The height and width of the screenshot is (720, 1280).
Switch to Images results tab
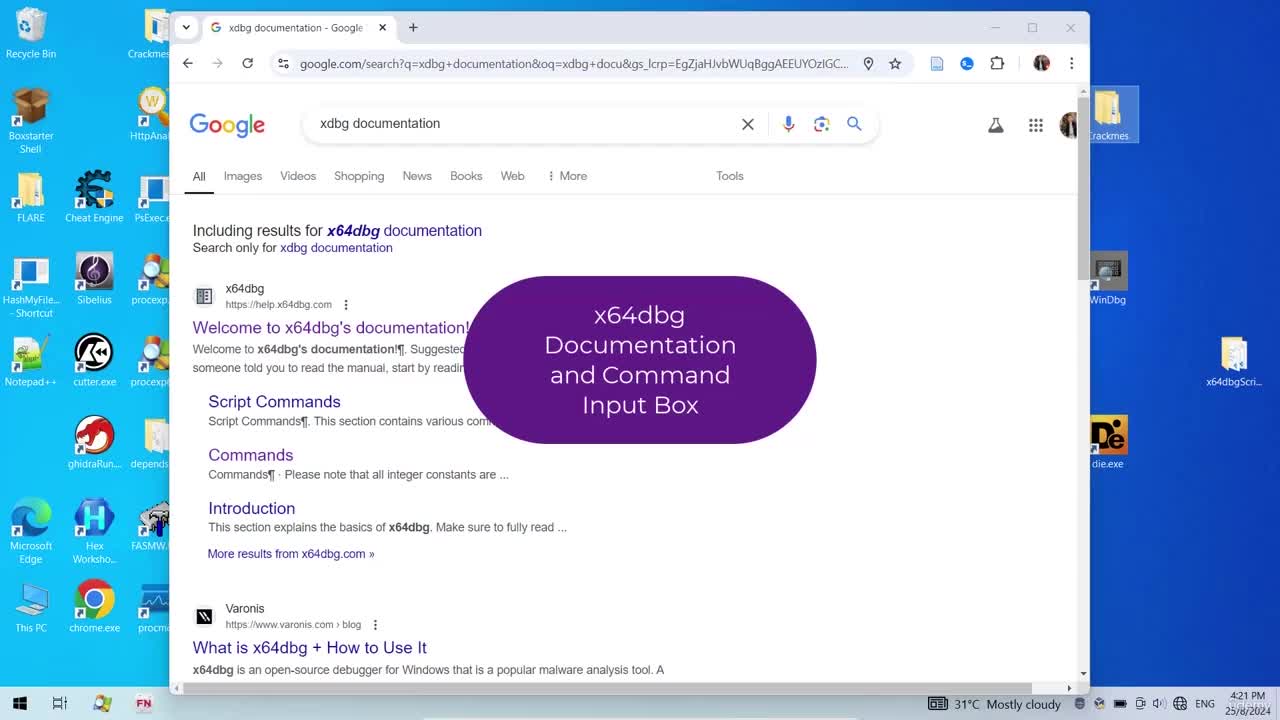(x=243, y=176)
